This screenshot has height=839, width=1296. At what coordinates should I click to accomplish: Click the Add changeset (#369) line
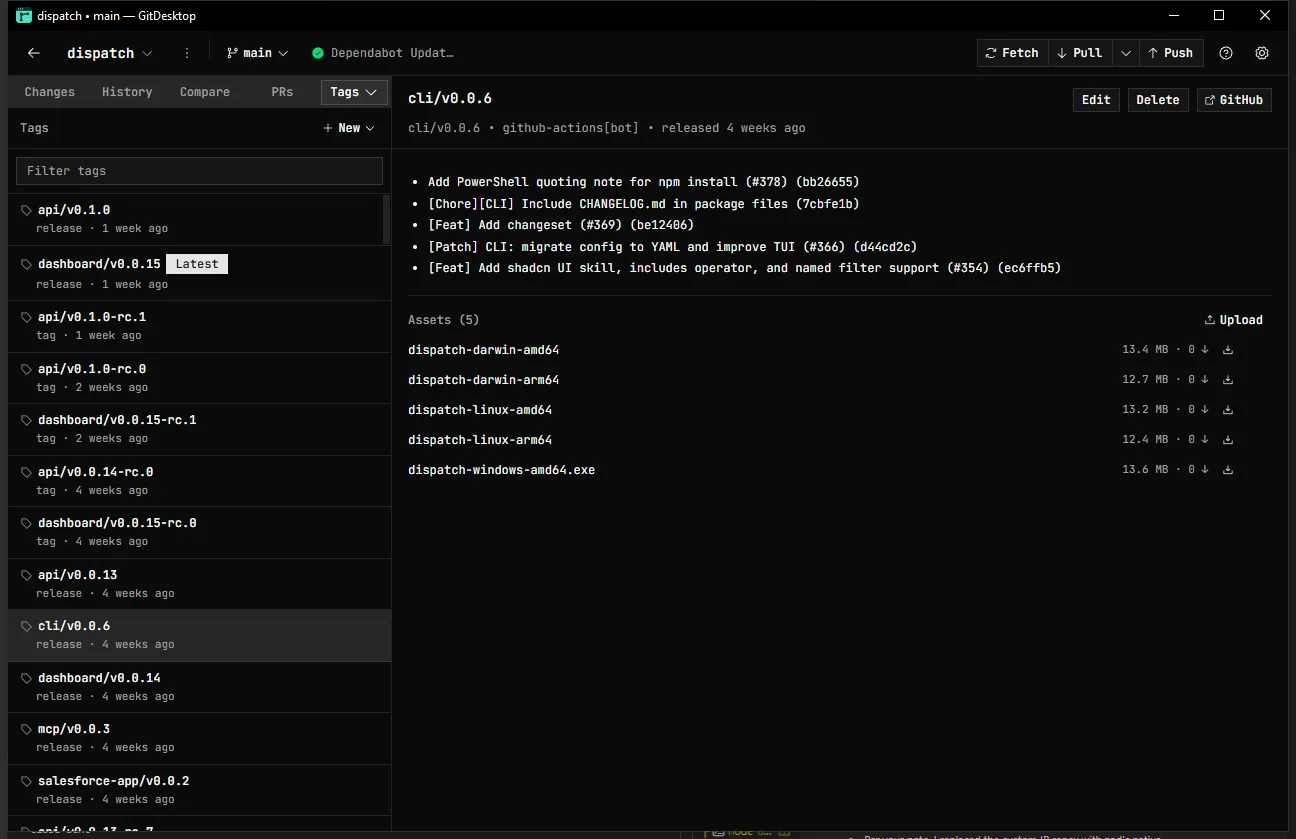[560, 225]
